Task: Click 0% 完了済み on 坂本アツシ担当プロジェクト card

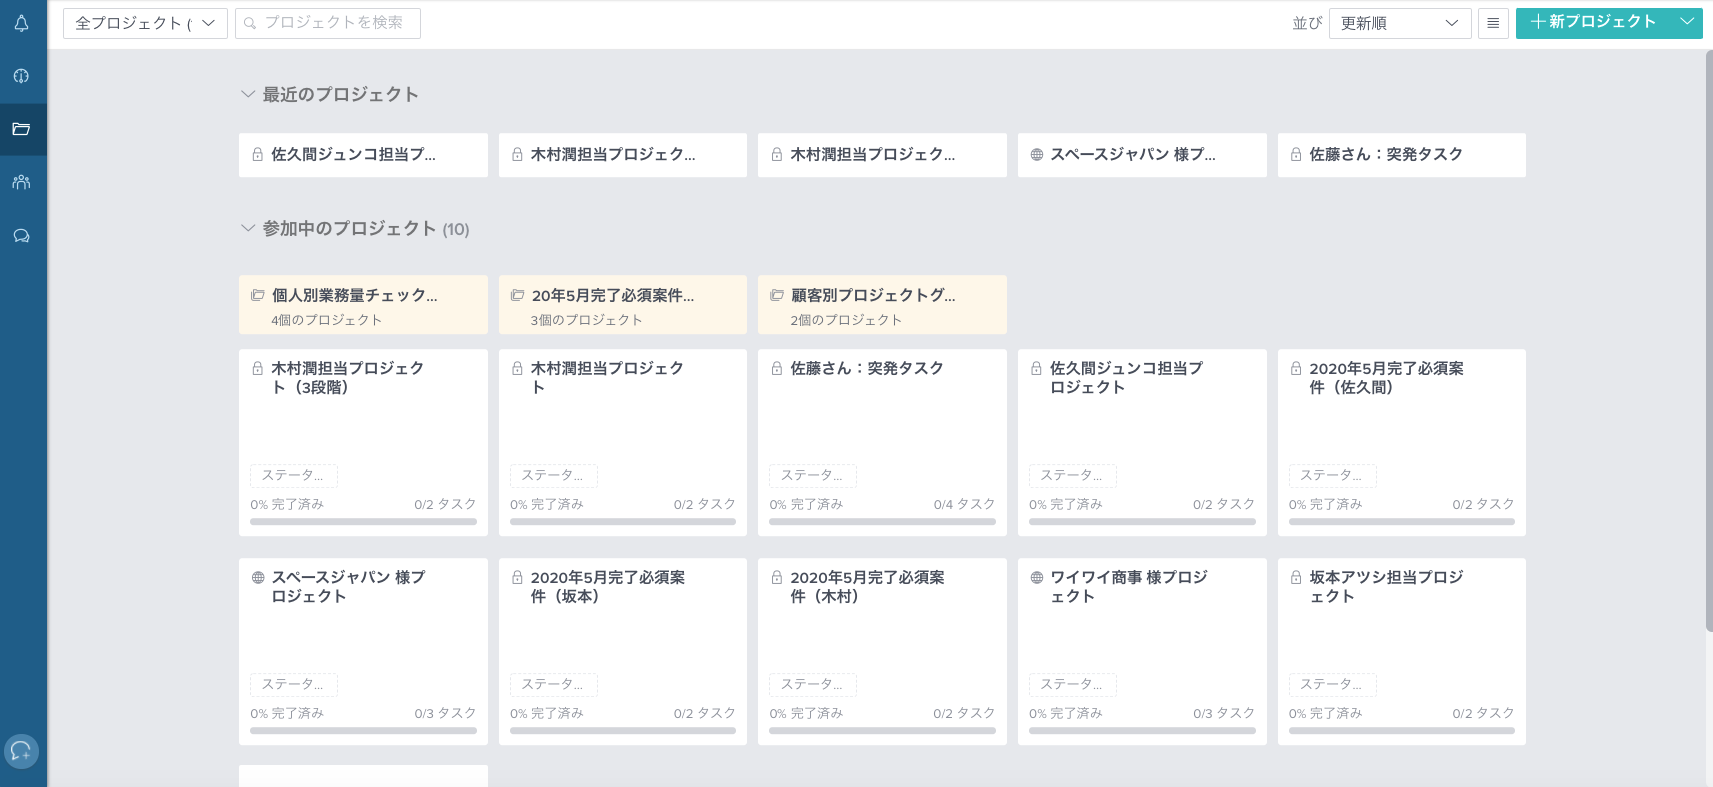Action: tap(1325, 713)
